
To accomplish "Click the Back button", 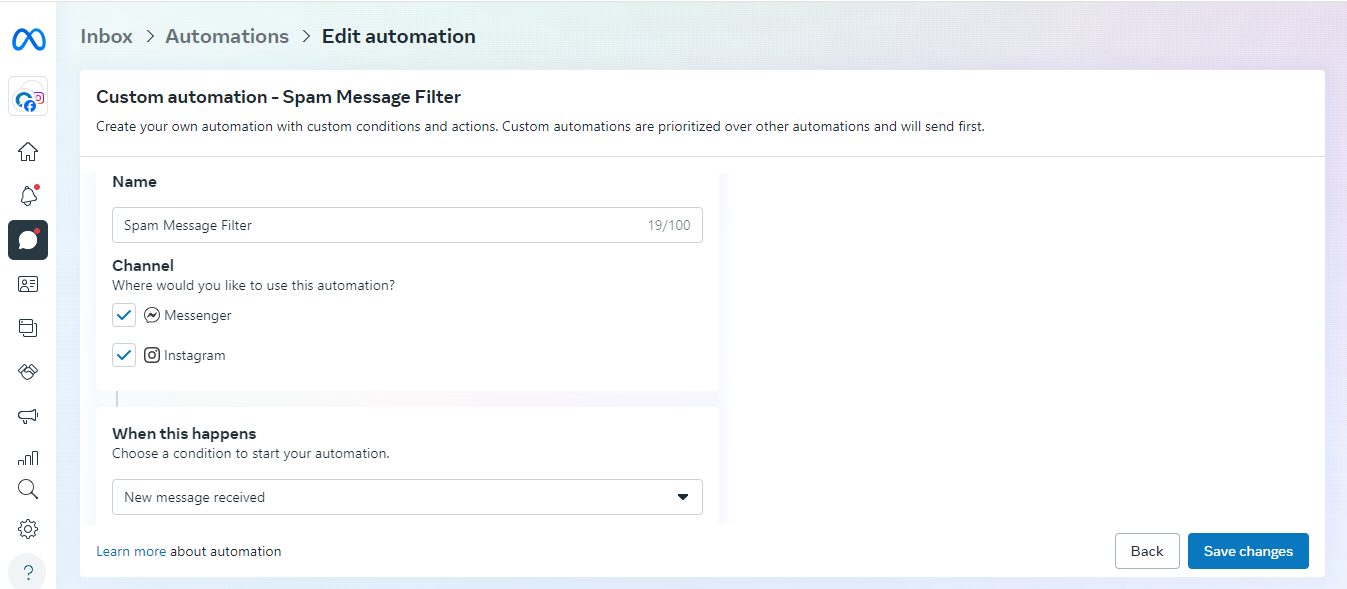I will pos(1147,550).
